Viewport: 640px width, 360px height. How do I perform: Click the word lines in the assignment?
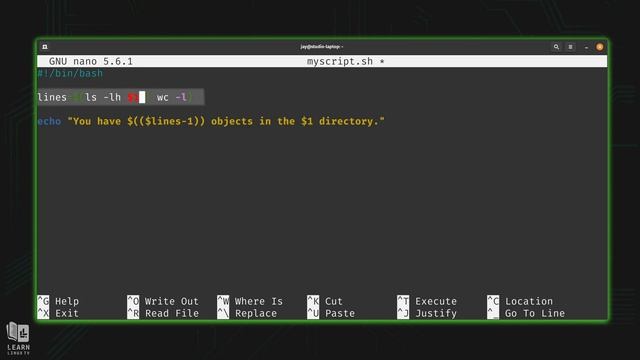click(x=52, y=98)
